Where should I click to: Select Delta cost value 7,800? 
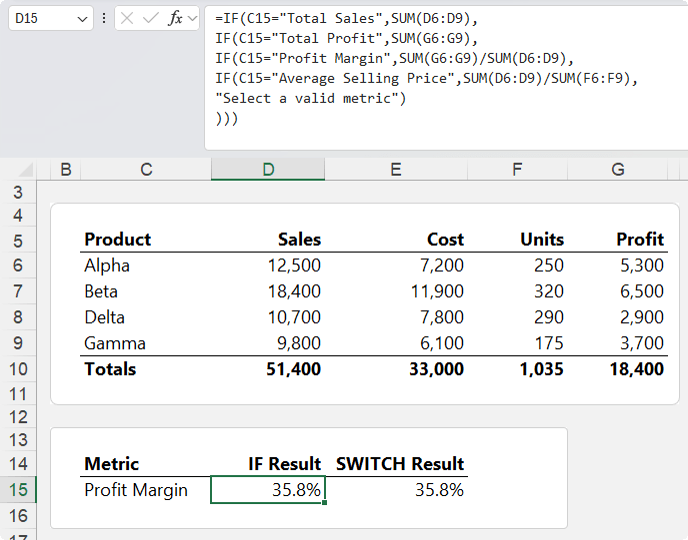coord(396,317)
